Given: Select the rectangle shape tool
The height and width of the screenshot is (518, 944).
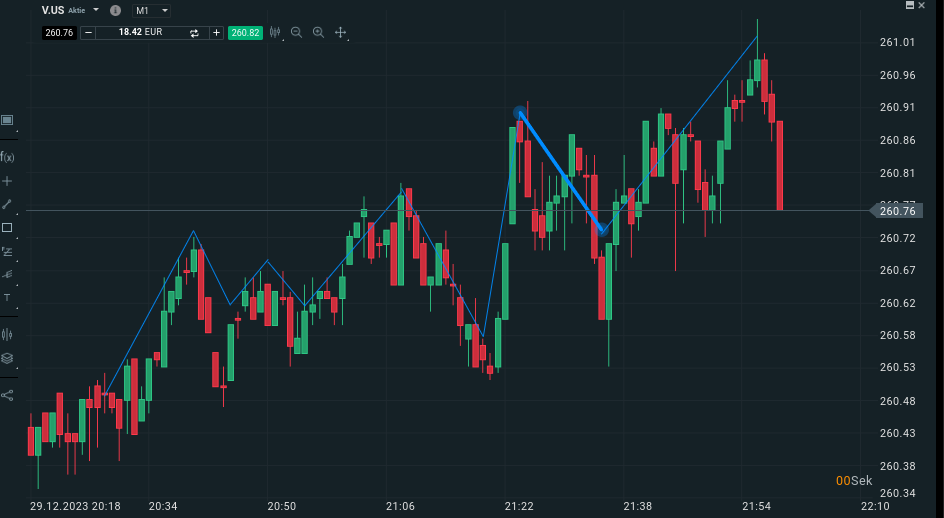Looking at the screenshot, I should (7, 228).
